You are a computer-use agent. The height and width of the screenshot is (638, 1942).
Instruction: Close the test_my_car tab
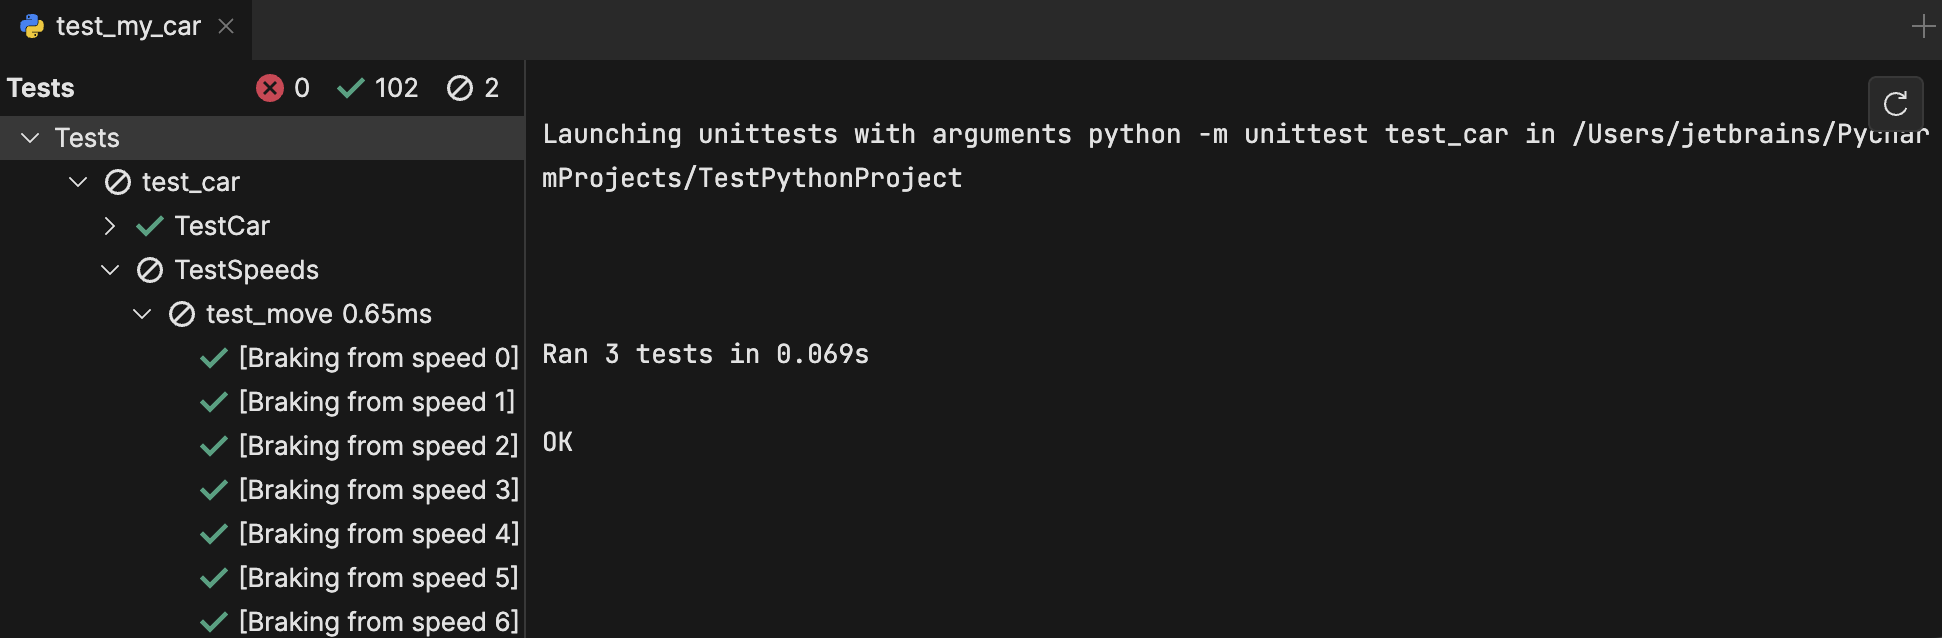226,26
